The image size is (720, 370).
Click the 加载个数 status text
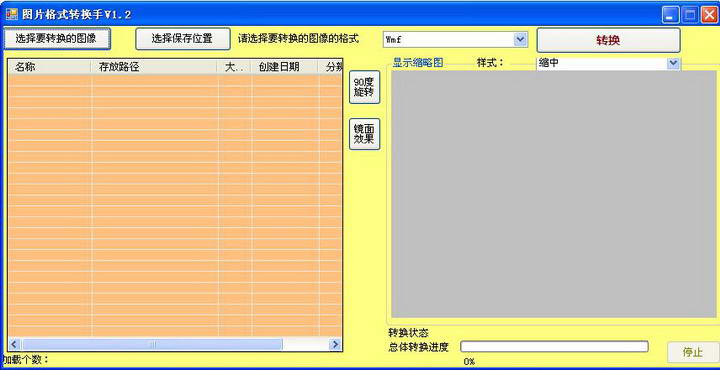(26, 359)
